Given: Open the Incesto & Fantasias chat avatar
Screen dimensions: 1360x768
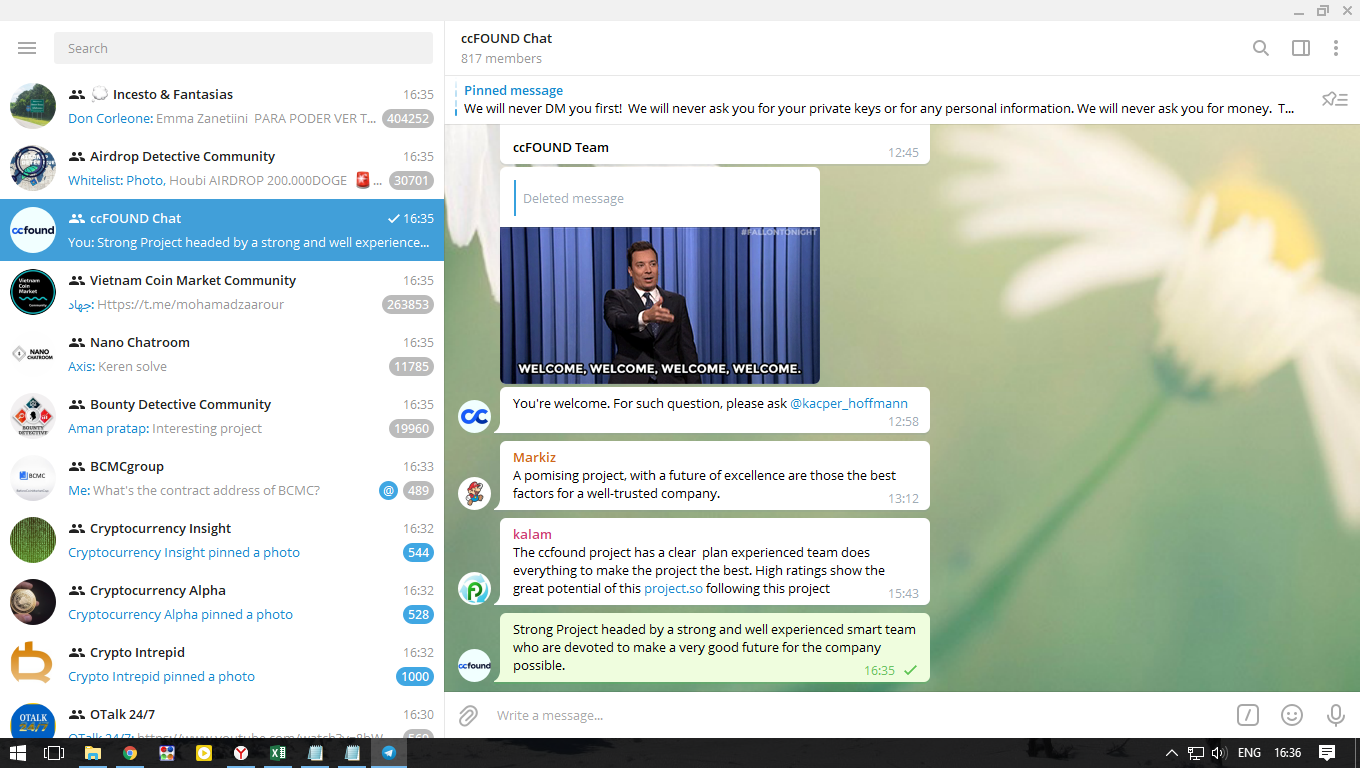Looking at the screenshot, I should (x=33, y=106).
